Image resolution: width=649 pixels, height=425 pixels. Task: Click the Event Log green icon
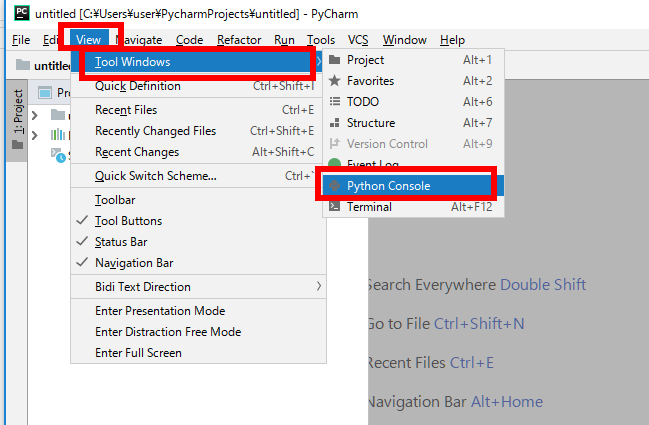click(334, 163)
